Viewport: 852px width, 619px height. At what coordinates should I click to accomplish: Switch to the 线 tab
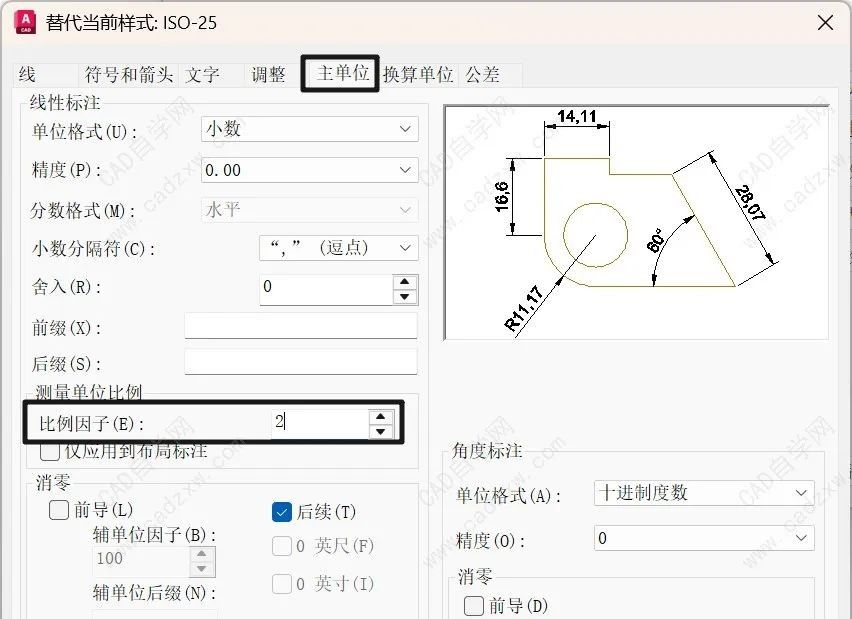34,74
